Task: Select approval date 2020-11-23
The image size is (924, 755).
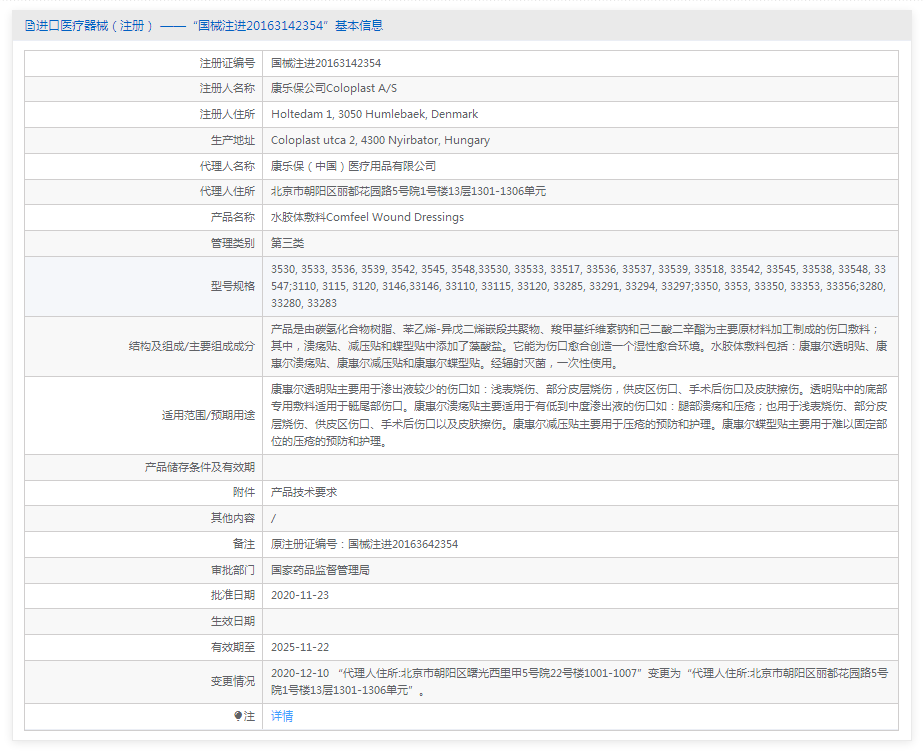Action: coord(300,595)
